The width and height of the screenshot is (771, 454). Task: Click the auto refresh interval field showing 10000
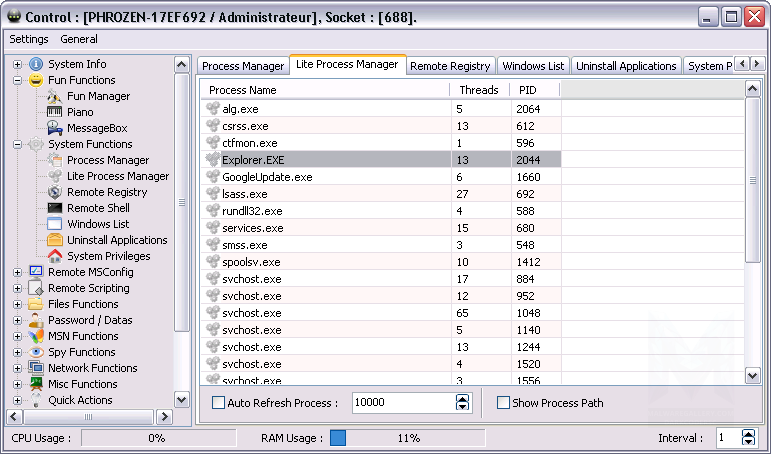coord(402,403)
